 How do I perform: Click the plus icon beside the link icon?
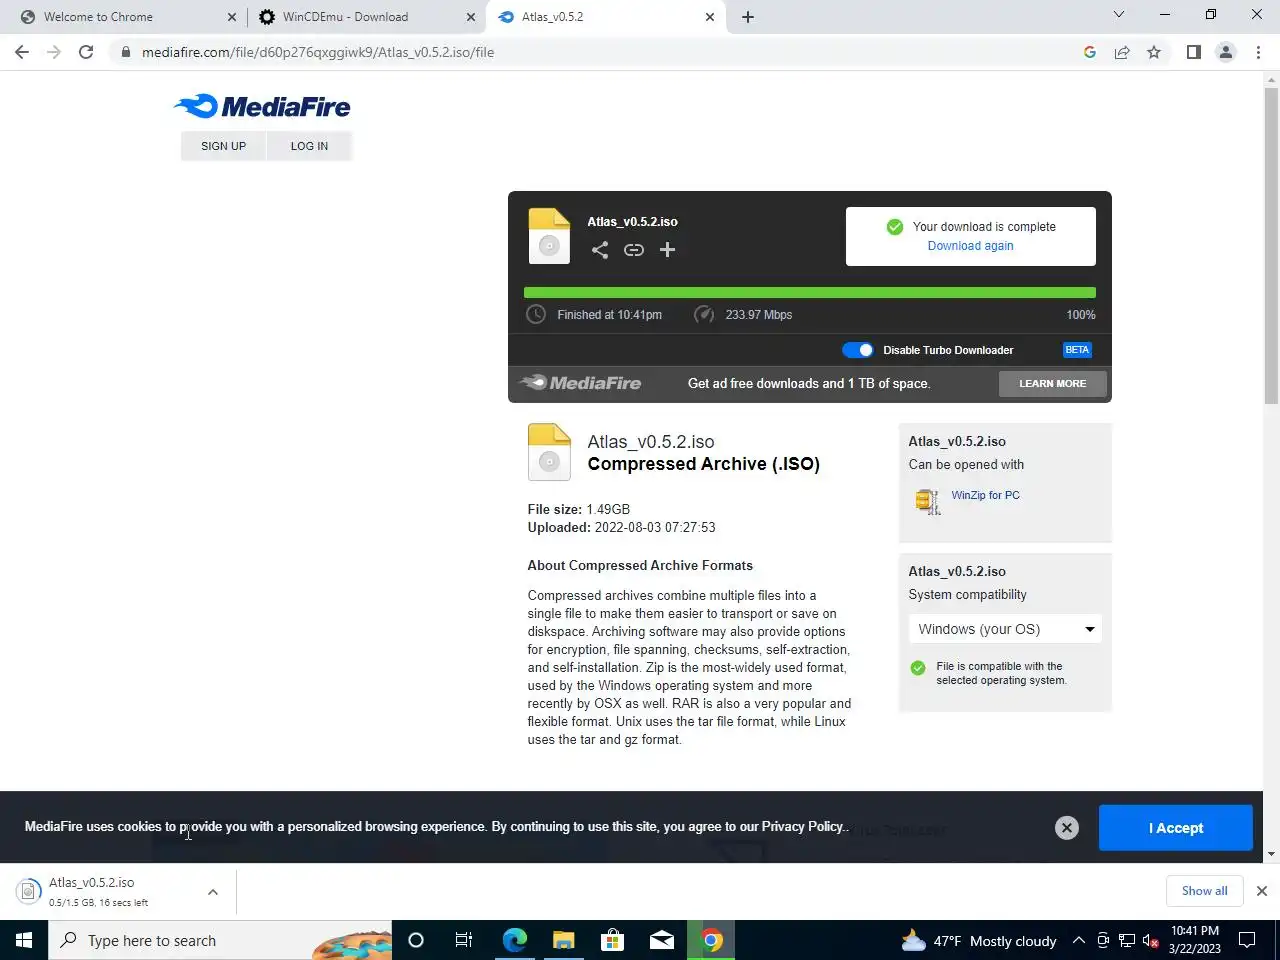click(x=668, y=250)
